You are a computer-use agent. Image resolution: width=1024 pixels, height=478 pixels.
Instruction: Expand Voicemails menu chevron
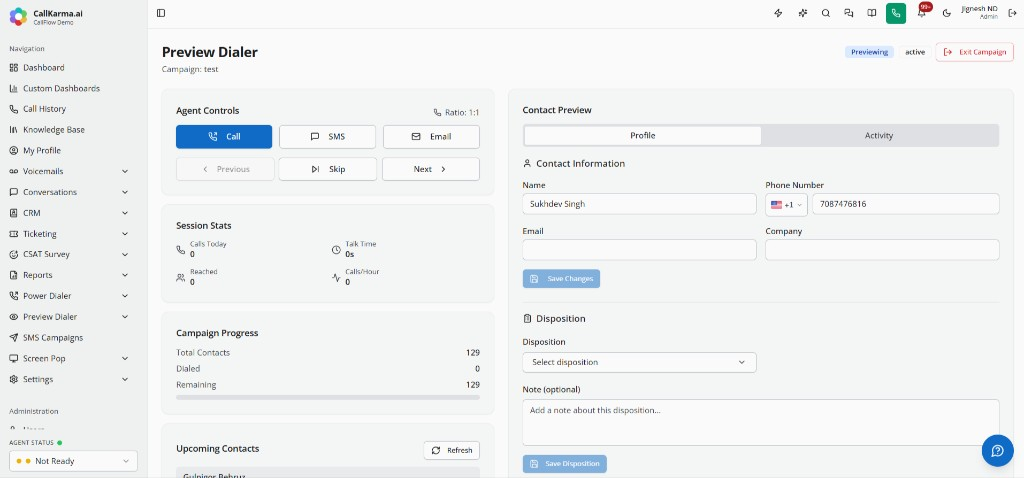pyautogui.click(x=125, y=171)
